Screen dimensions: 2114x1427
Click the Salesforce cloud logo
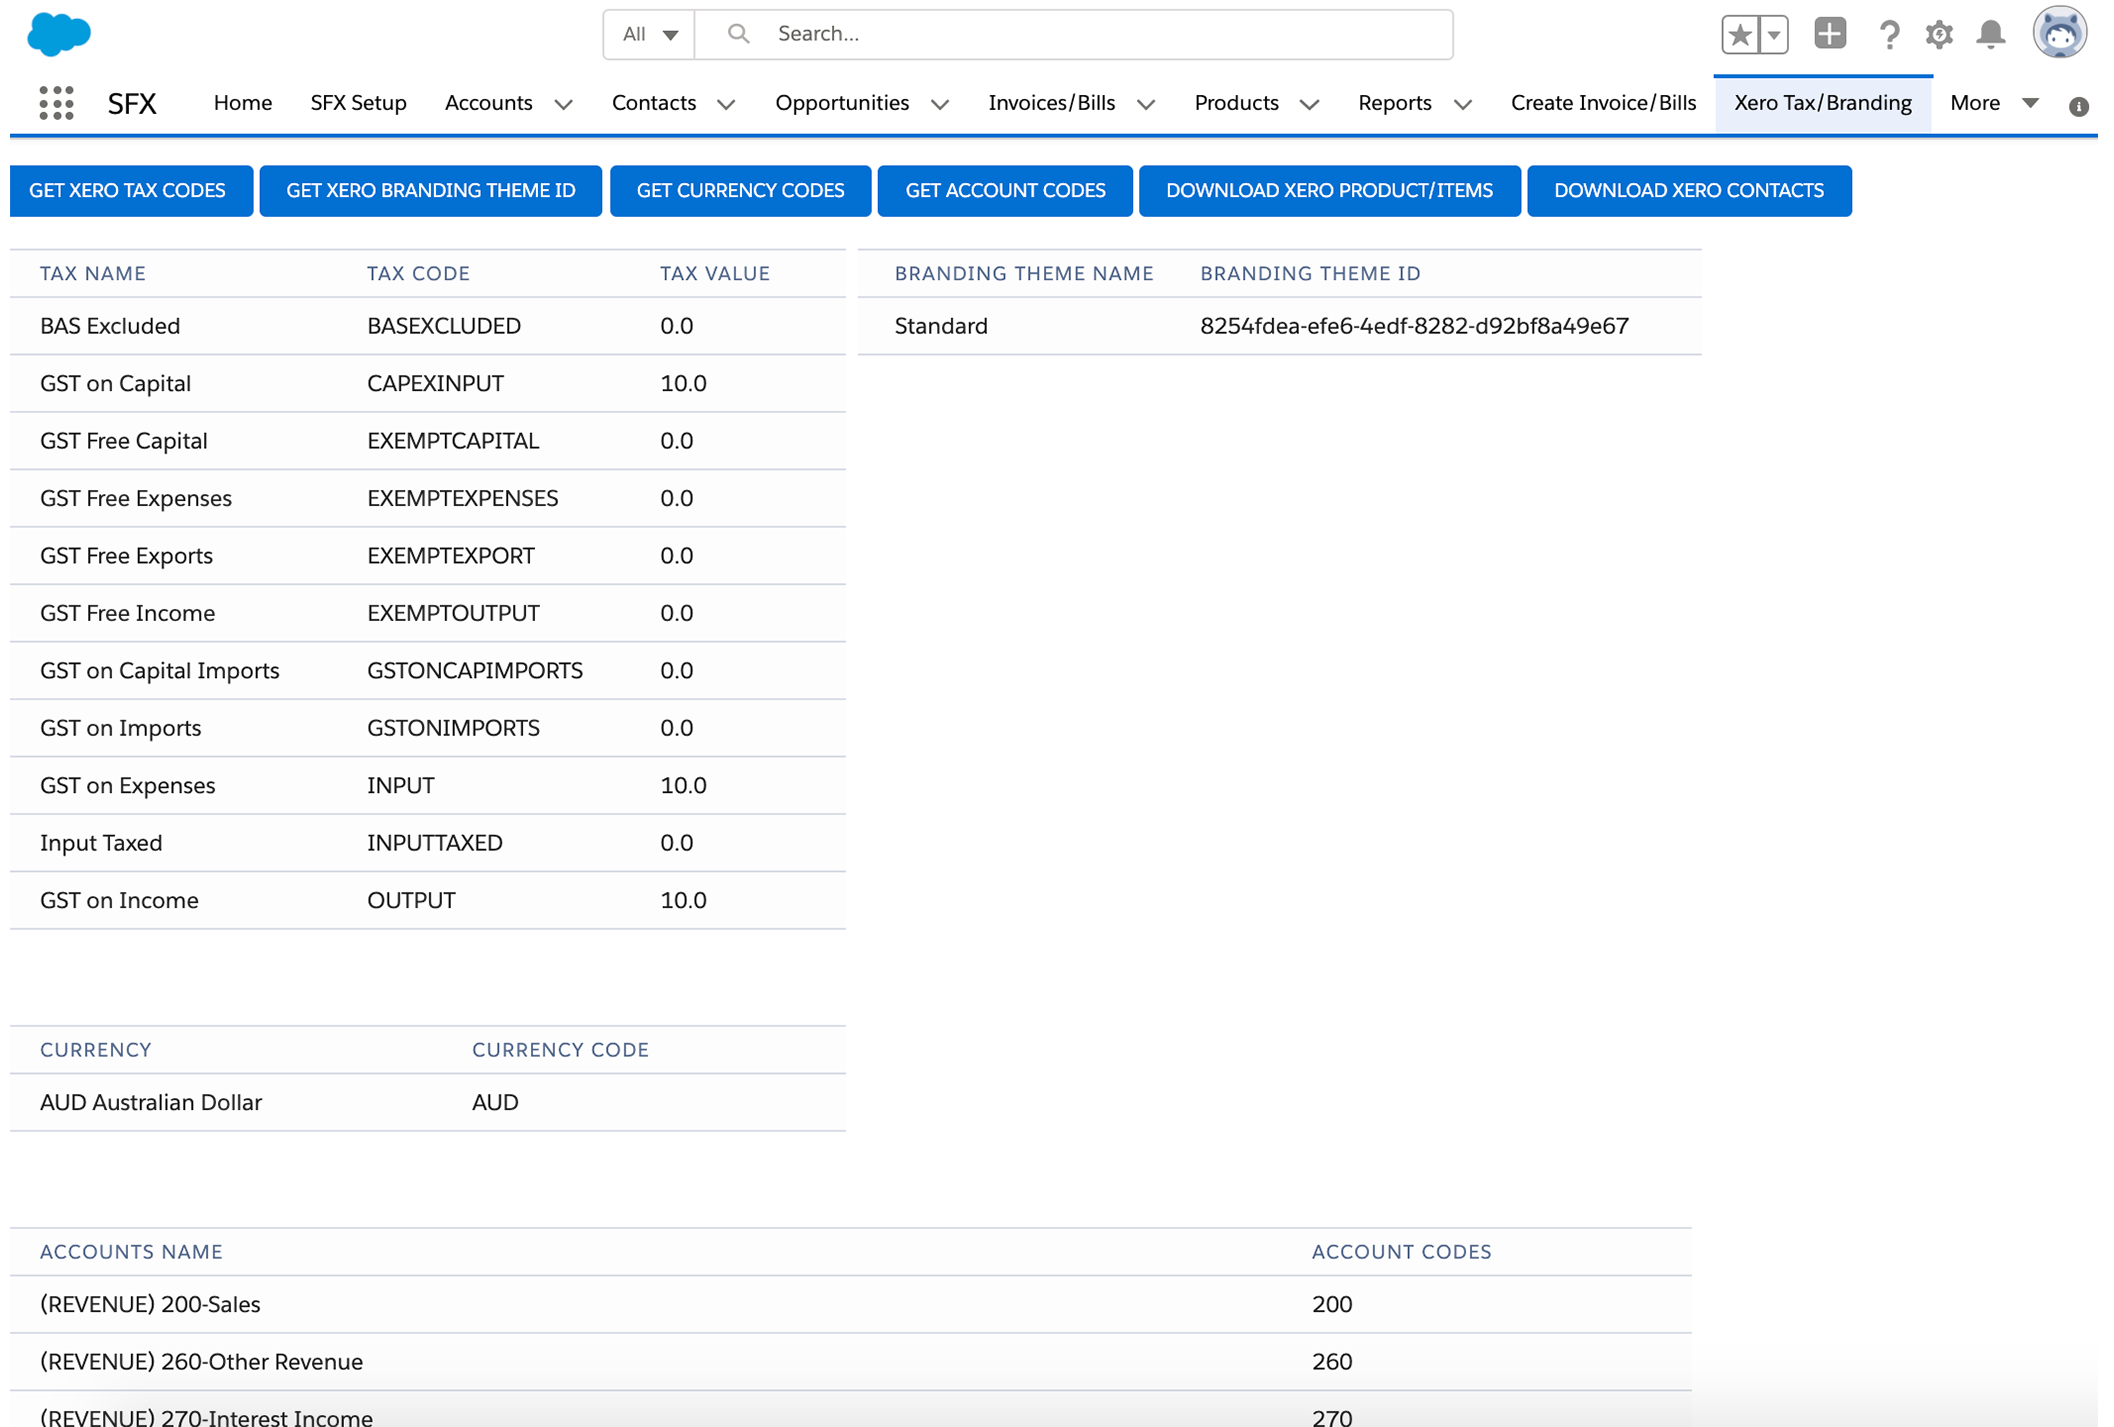pyautogui.click(x=59, y=34)
